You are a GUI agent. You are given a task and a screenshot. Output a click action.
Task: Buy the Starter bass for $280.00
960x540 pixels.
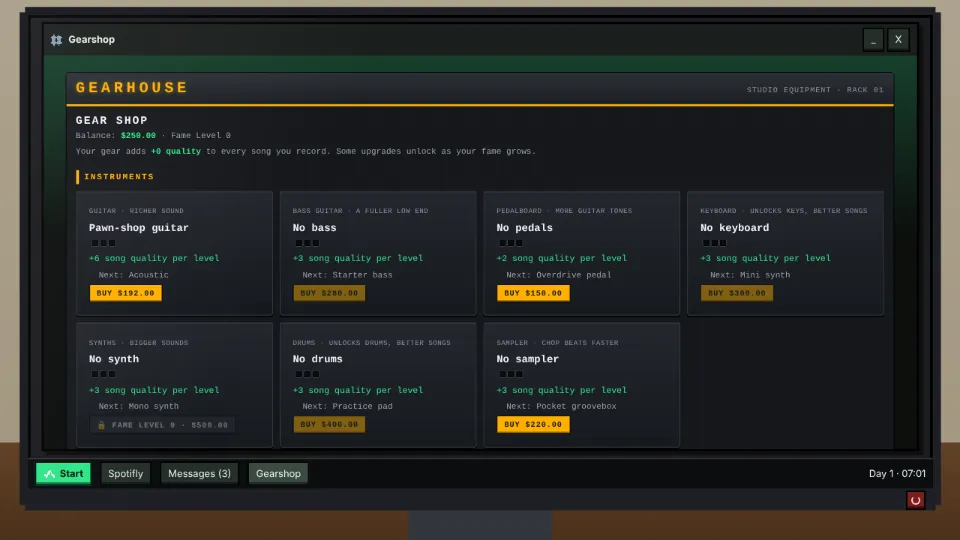pyautogui.click(x=329, y=293)
